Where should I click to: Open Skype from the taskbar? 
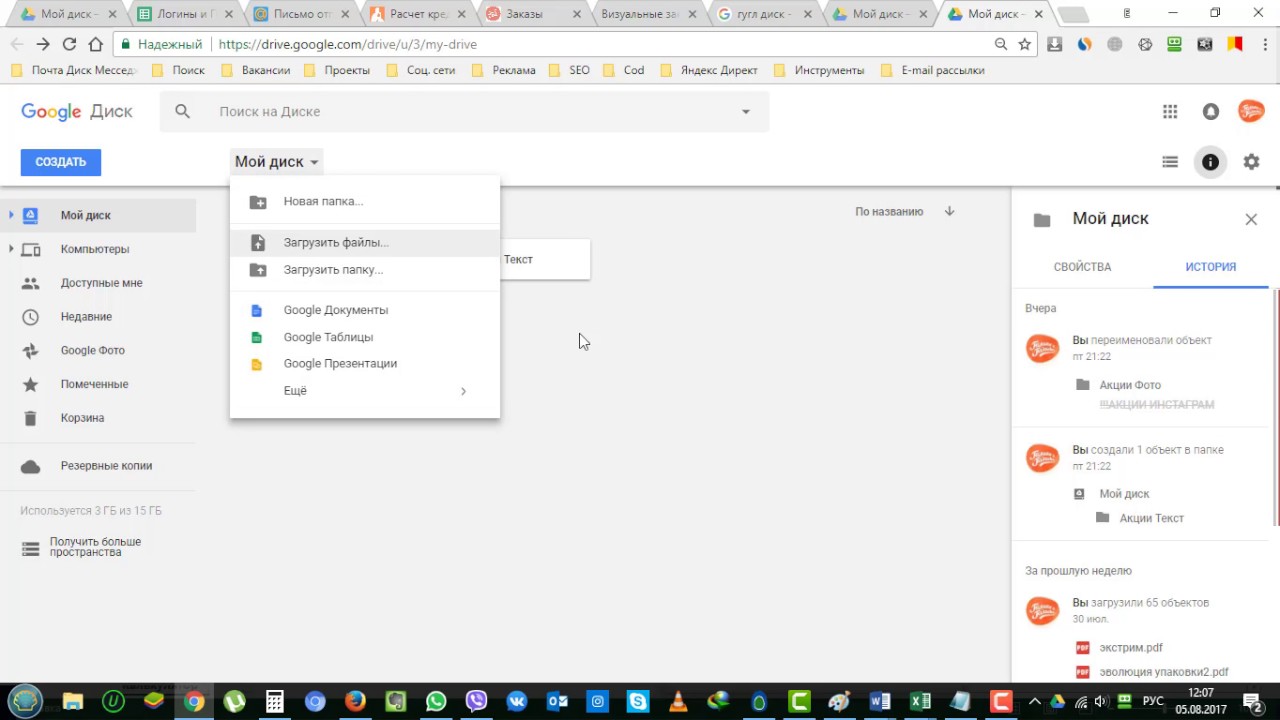click(638, 702)
